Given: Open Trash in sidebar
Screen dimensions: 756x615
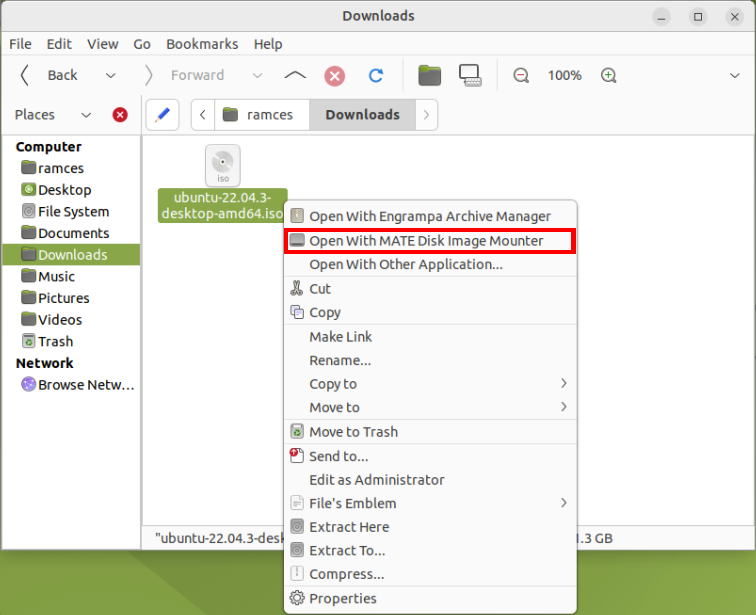Looking at the screenshot, I should (x=71, y=342).
